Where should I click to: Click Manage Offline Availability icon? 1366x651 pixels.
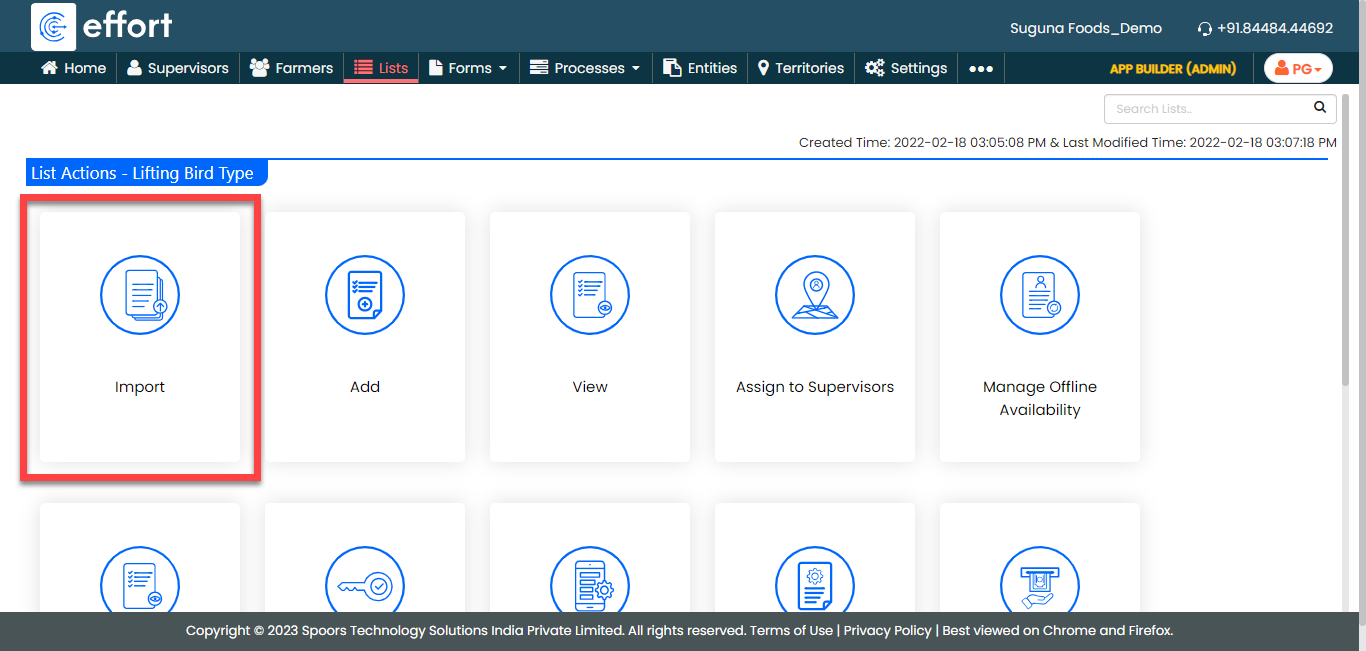click(x=1040, y=294)
